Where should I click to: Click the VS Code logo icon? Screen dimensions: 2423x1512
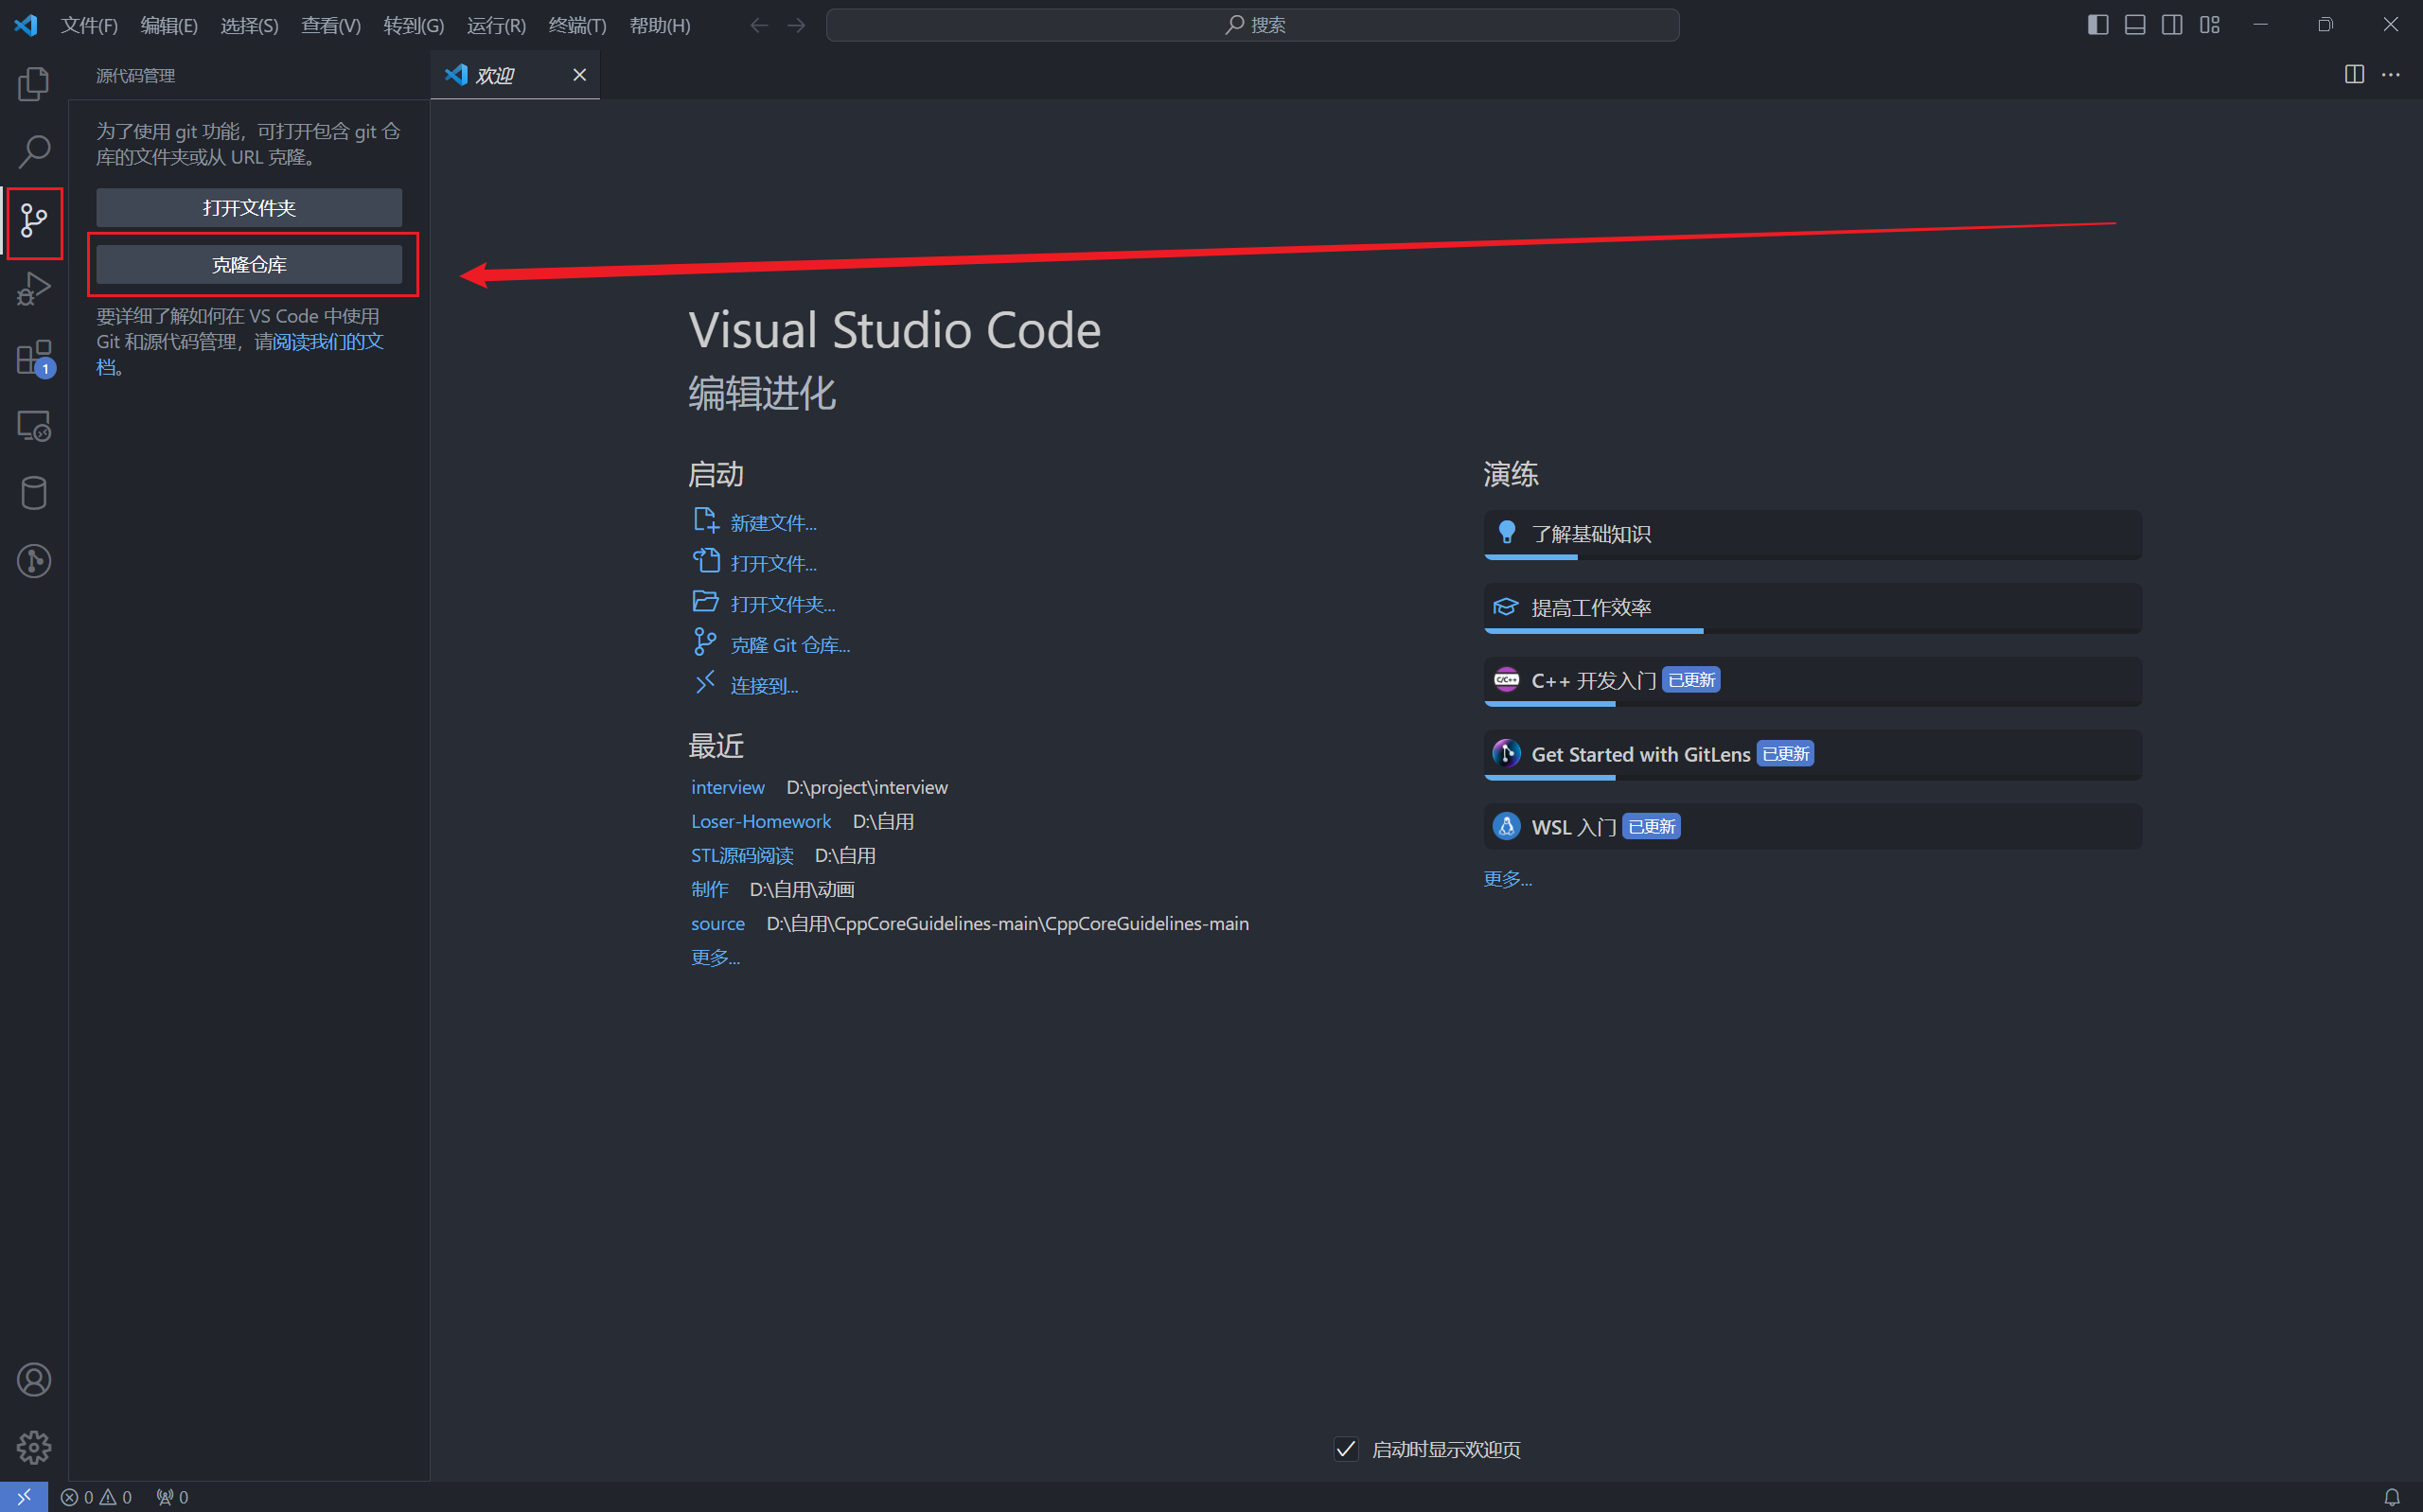tap(26, 25)
